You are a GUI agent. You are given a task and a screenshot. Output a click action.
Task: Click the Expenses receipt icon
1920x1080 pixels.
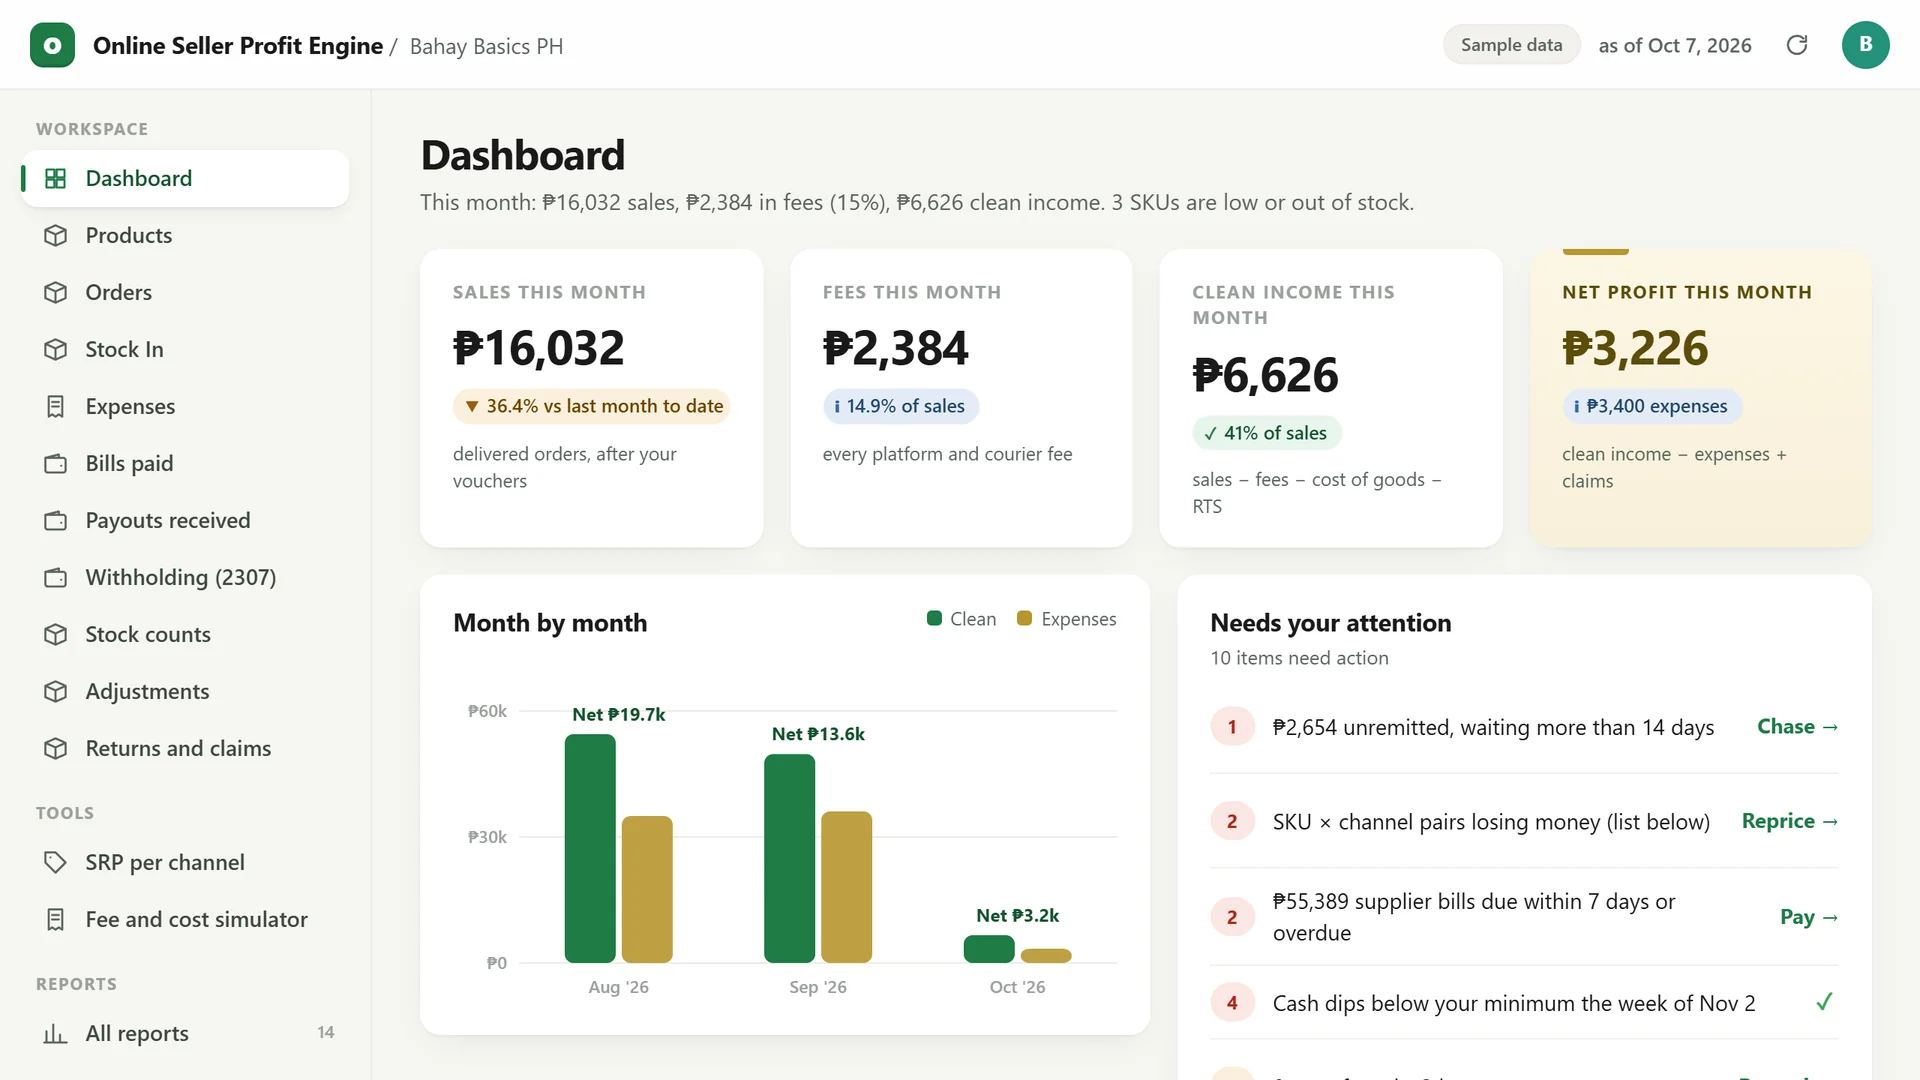tap(56, 406)
